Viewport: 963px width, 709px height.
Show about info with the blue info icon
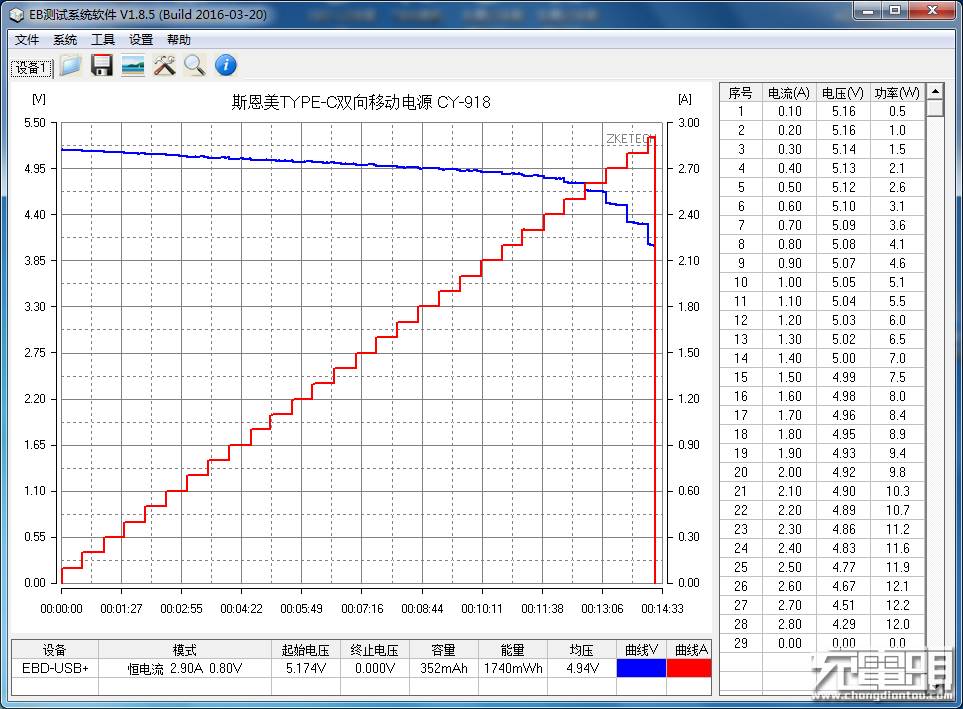(x=225, y=65)
